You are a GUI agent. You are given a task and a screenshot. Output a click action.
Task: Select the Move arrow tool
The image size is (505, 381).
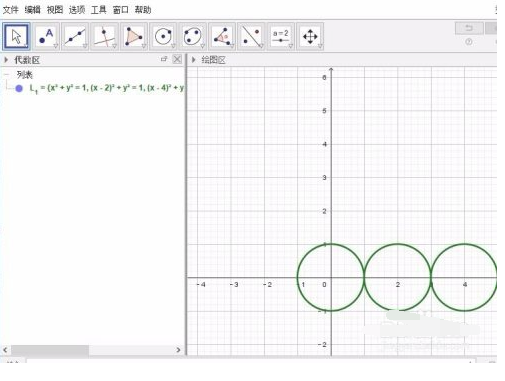[16, 36]
